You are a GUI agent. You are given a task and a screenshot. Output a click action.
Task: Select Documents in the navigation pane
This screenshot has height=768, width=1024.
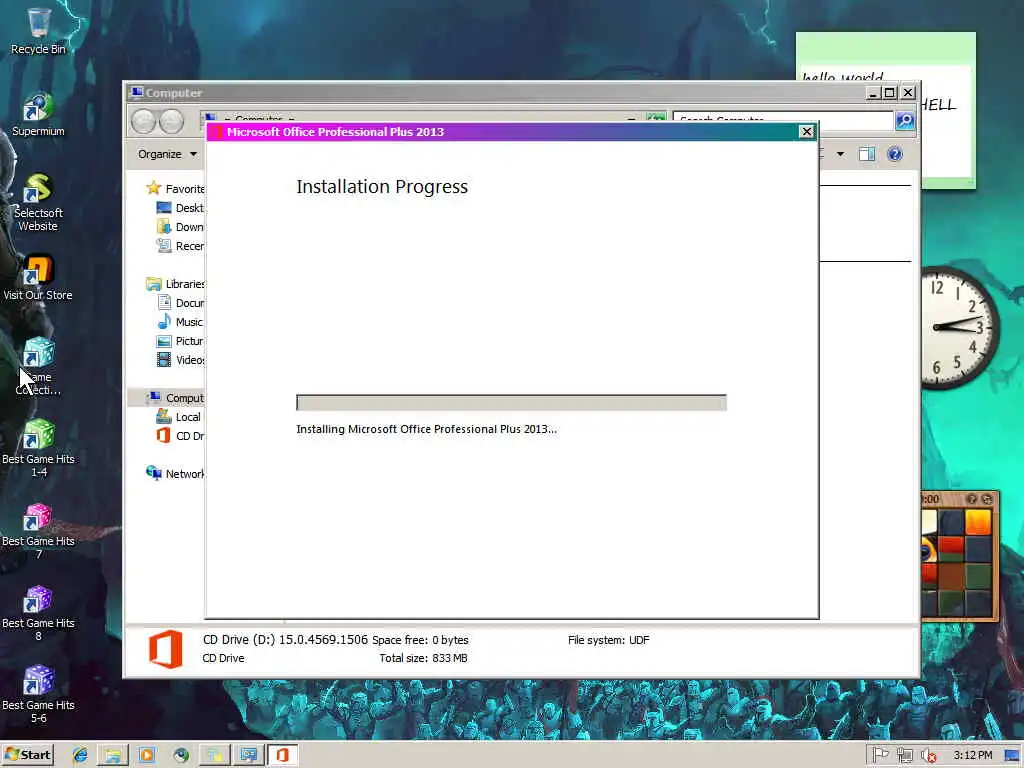pos(180,302)
